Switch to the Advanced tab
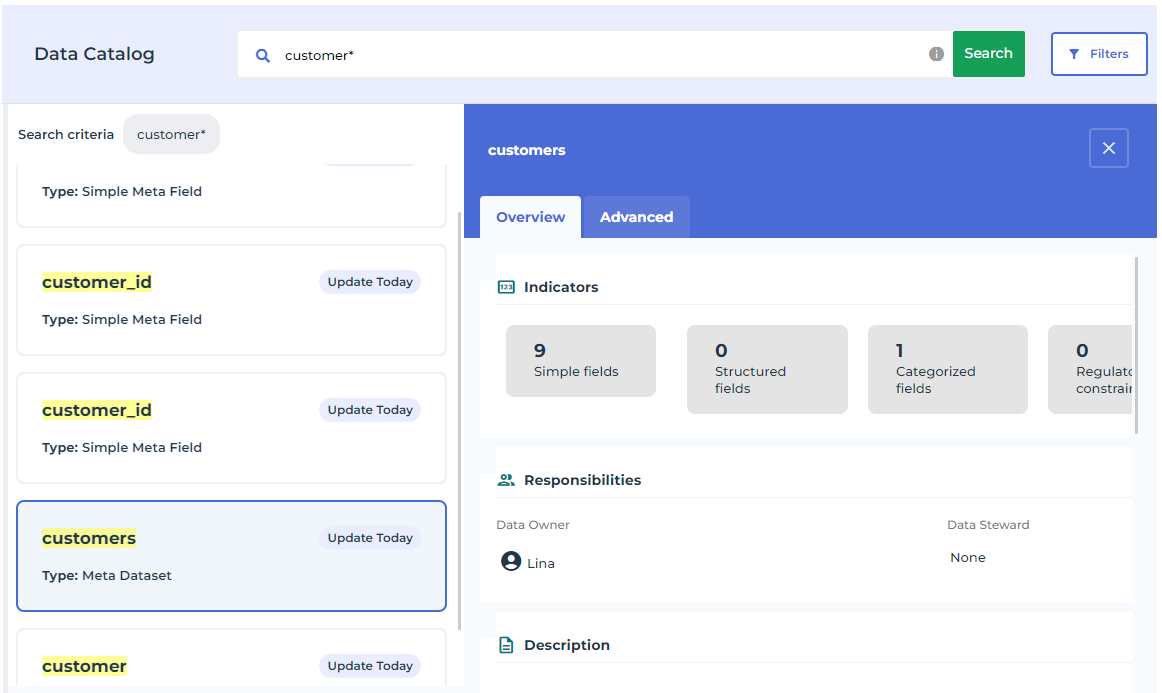The image size is (1162, 693). tap(636, 217)
